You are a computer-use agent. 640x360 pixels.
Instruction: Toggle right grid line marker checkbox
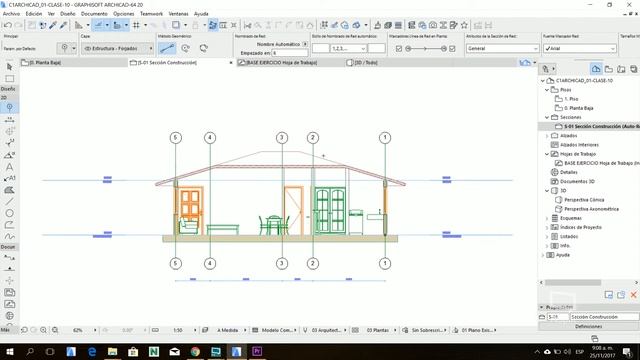pos(452,49)
